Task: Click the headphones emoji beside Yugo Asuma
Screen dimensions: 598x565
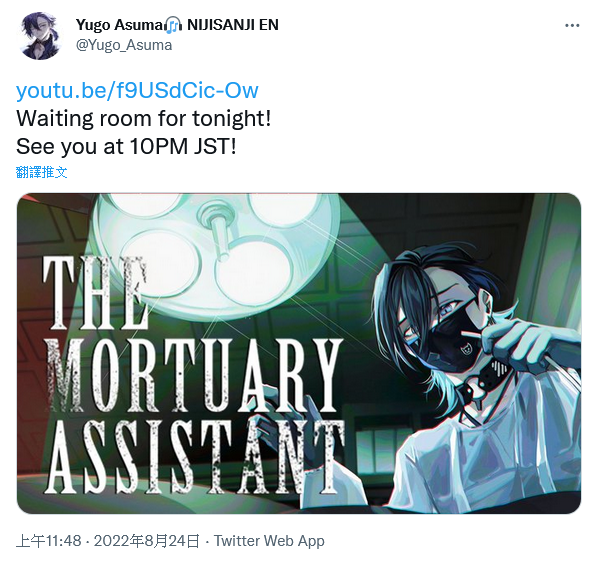Action: coord(174,25)
